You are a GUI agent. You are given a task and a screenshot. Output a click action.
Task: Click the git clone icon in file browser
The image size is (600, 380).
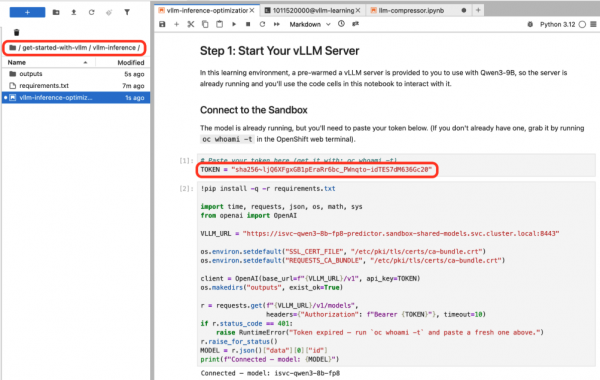109,12
